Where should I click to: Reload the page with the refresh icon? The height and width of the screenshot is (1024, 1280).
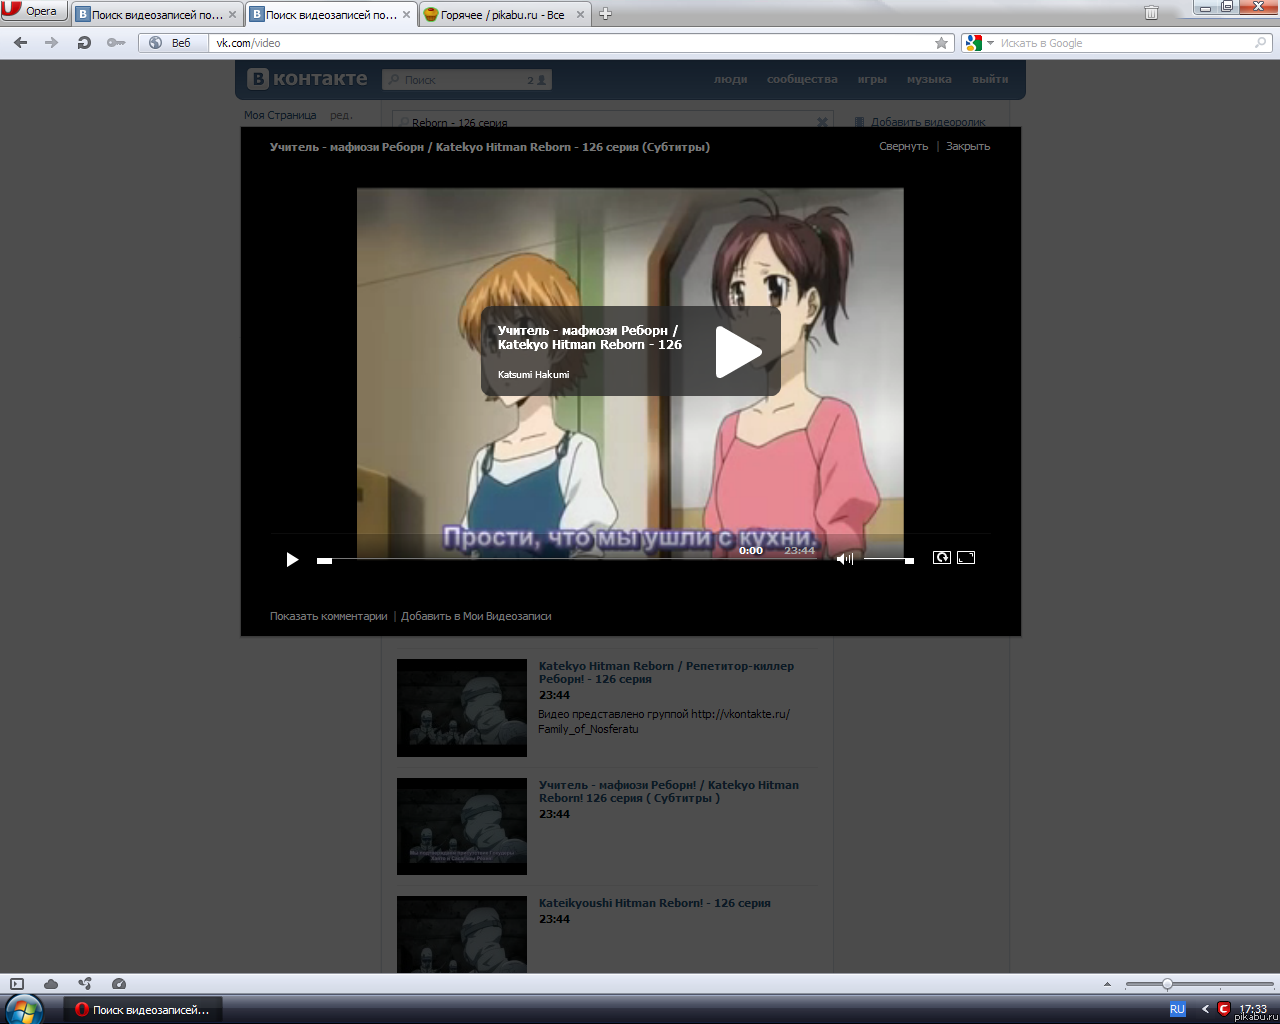point(84,43)
